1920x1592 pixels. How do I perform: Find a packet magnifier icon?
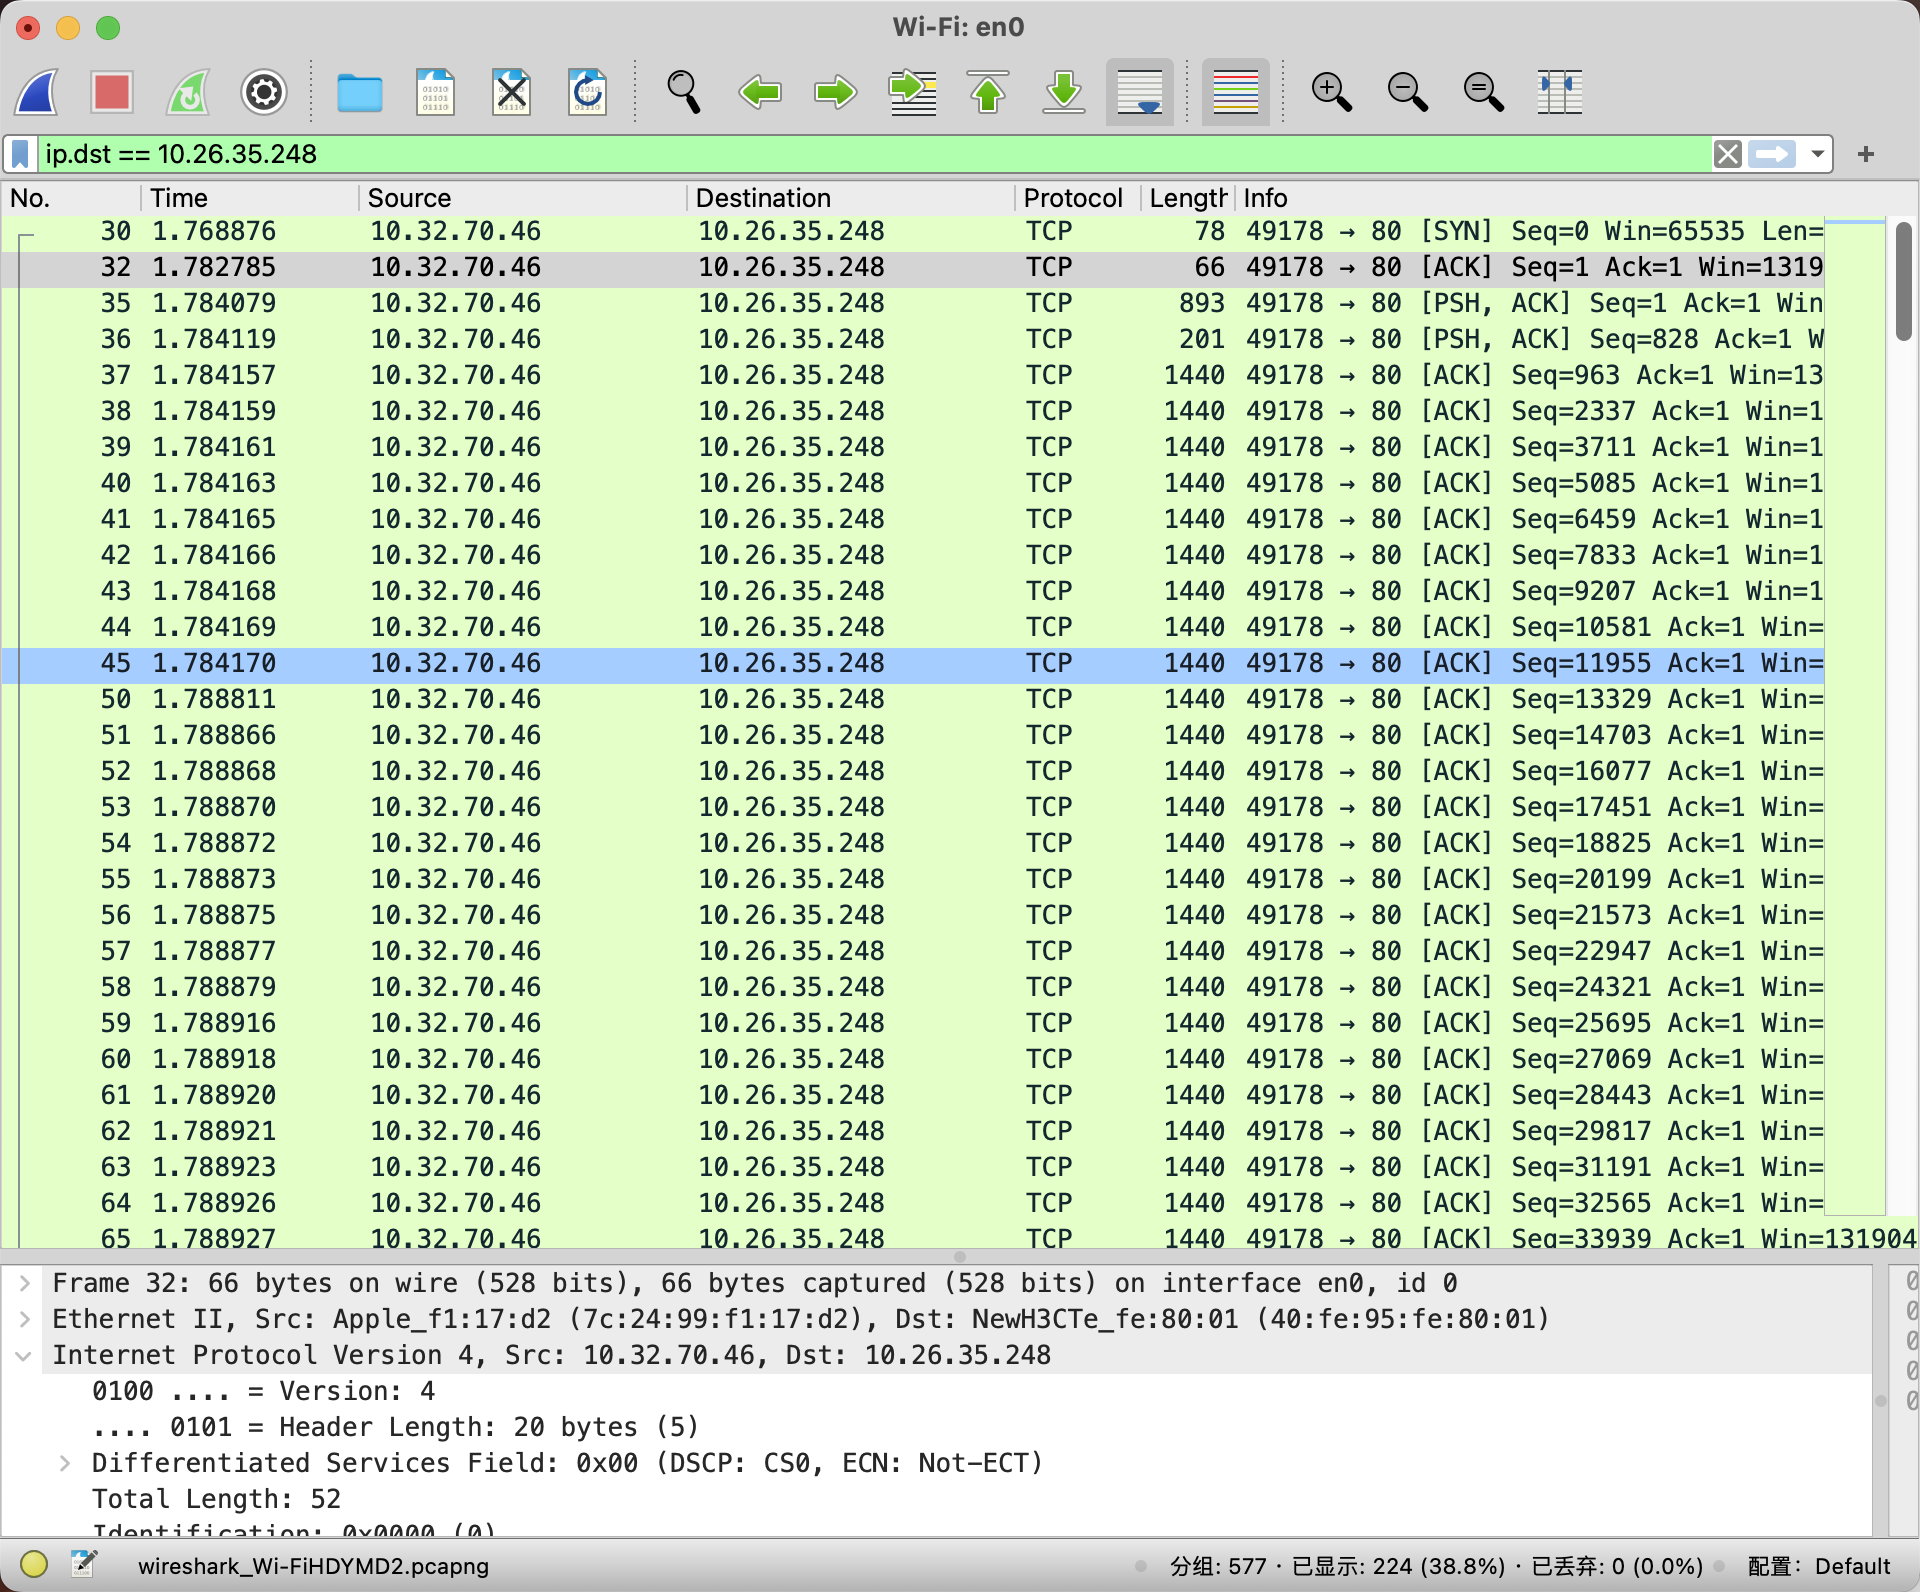(x=684, y=92)
